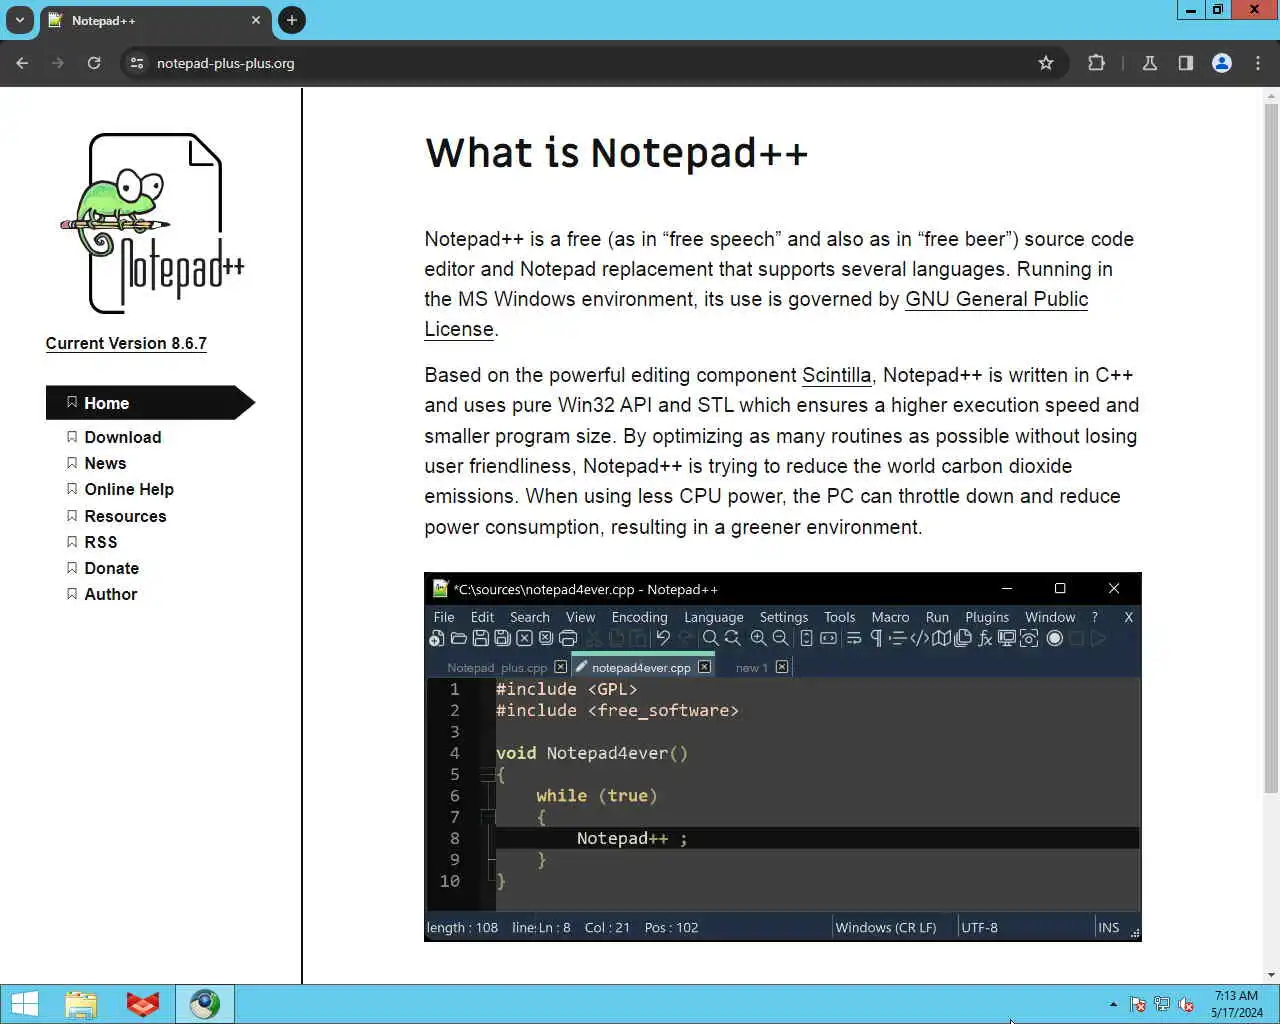Click the page scrollbar up arrow
This screenshot has height=1024, width=1280.
(x=1271, y=97)
